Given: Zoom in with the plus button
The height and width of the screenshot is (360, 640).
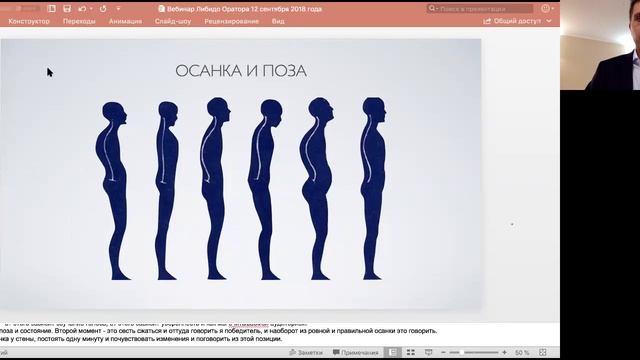Looking at the screenshot, I should tap(504, 352).
